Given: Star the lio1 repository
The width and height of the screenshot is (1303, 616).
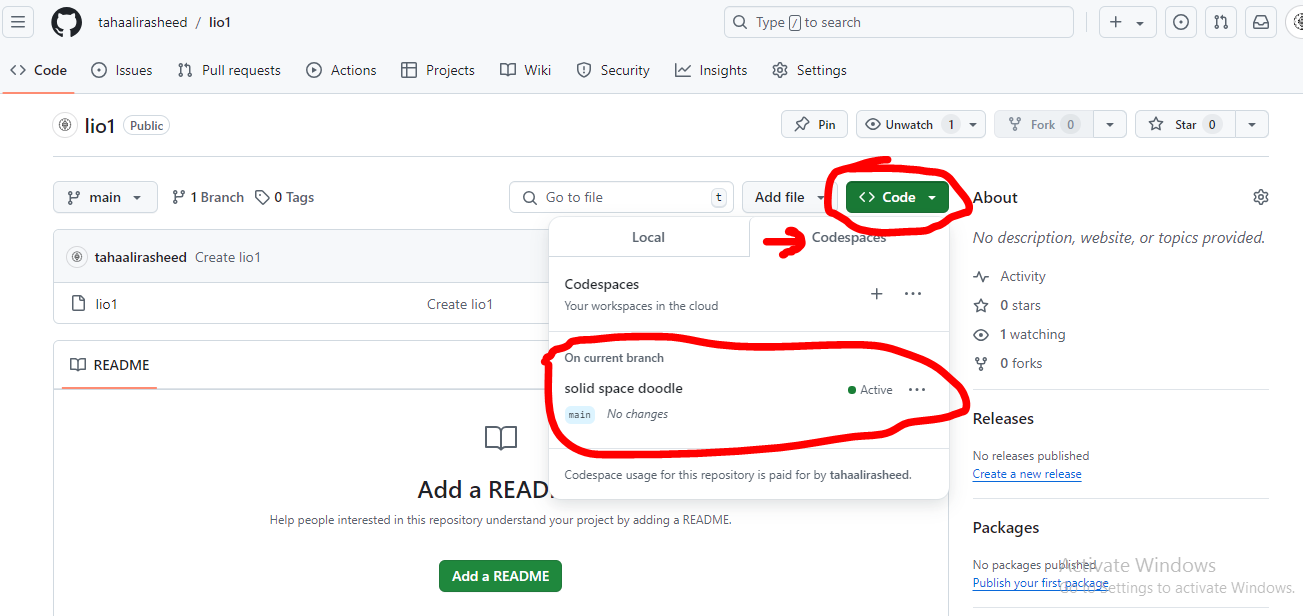Looking at the screenshot, I should [1185, 124].
